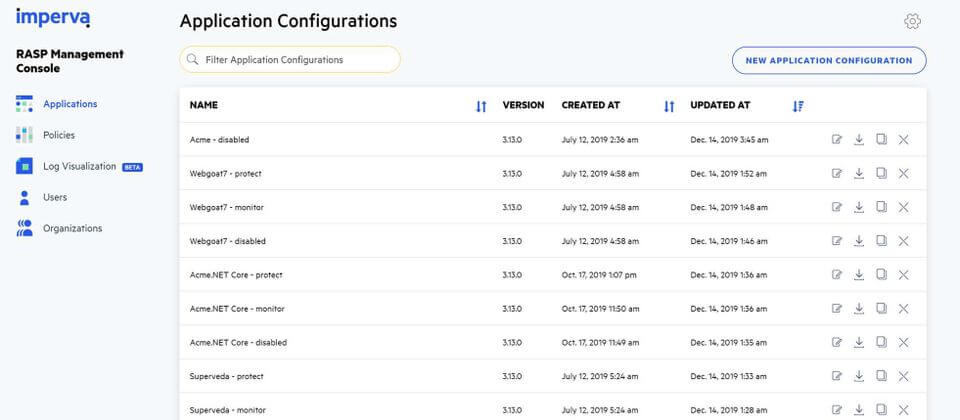This screenshot has height=420, width=960.
Task: Open the Organizations page
Action: click(x=72, y=228)
